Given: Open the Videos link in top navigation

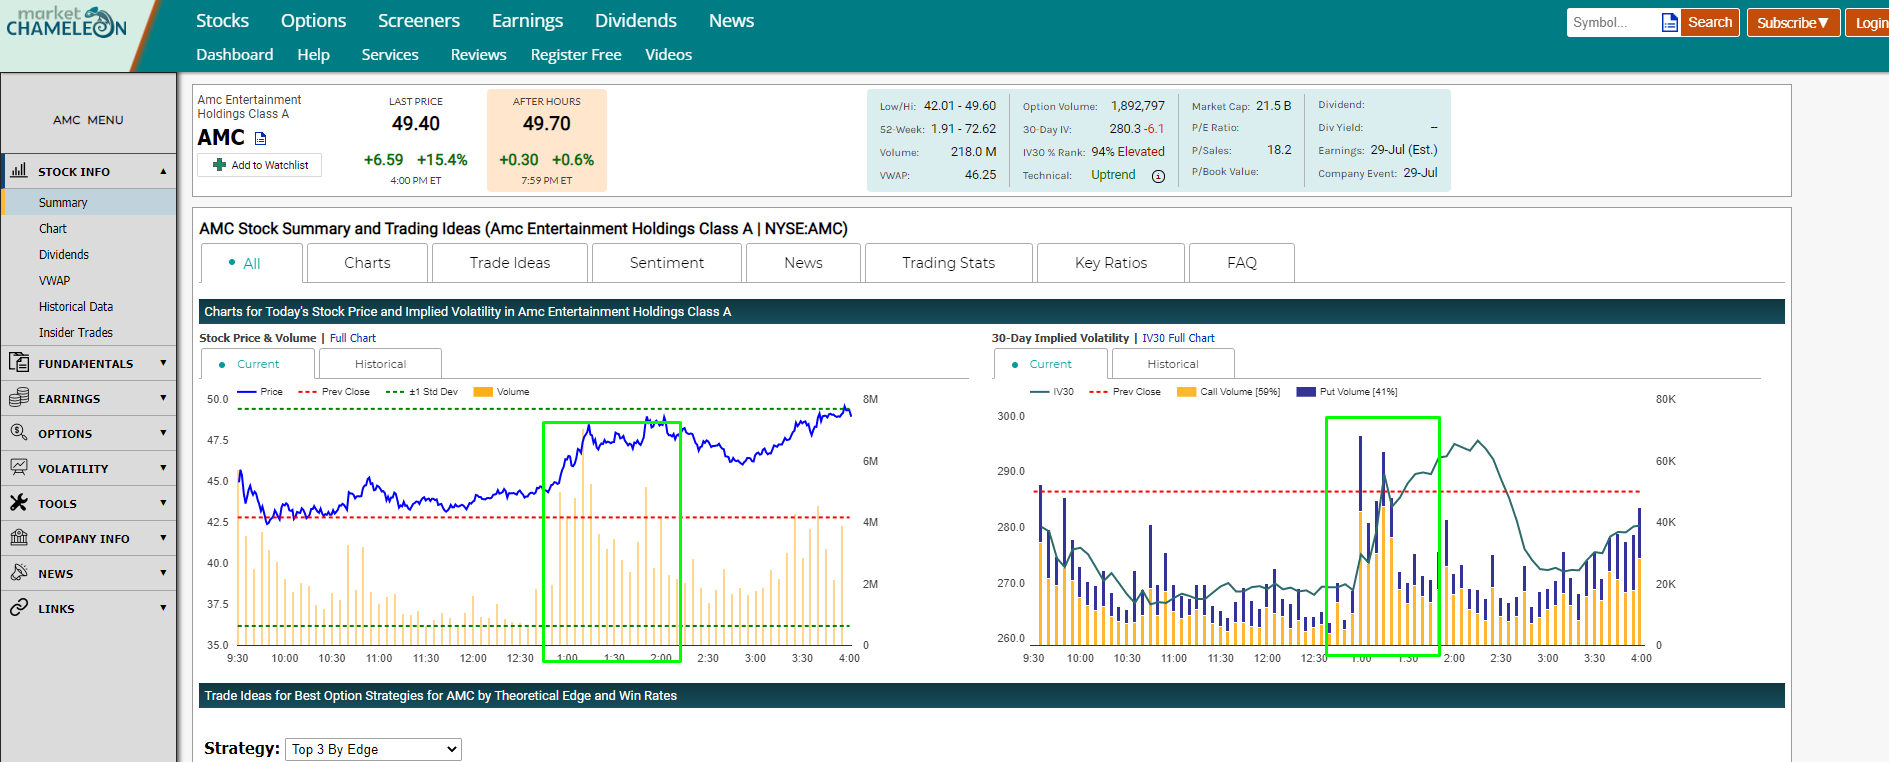Looking at the screenshot, I should coord(668,55).
